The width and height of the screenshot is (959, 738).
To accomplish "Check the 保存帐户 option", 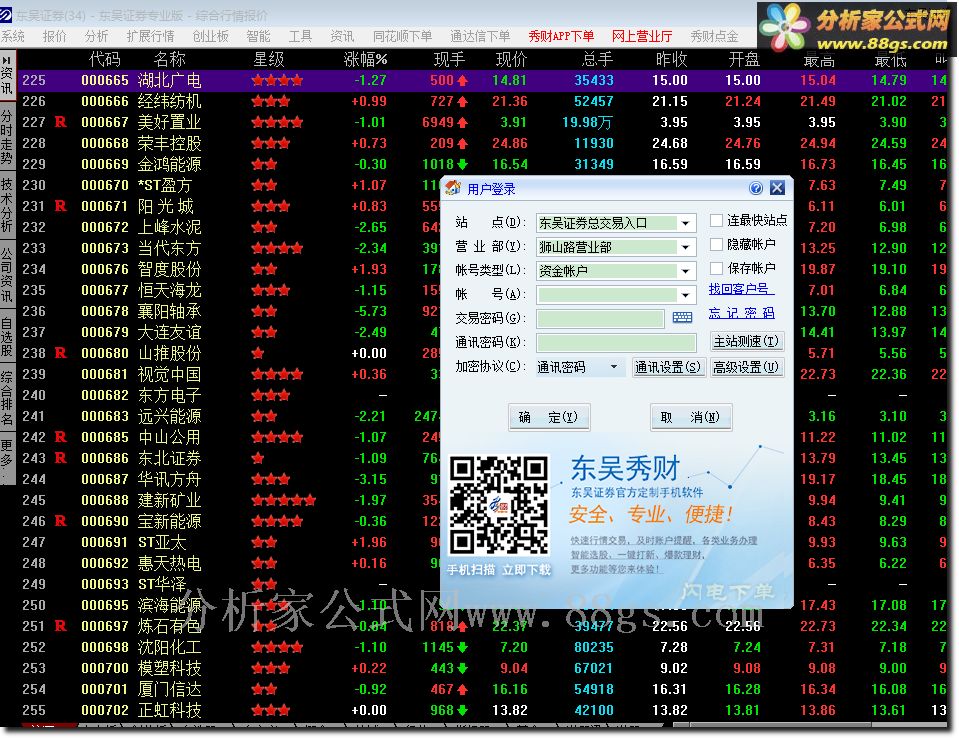I will tap(716, 268).
